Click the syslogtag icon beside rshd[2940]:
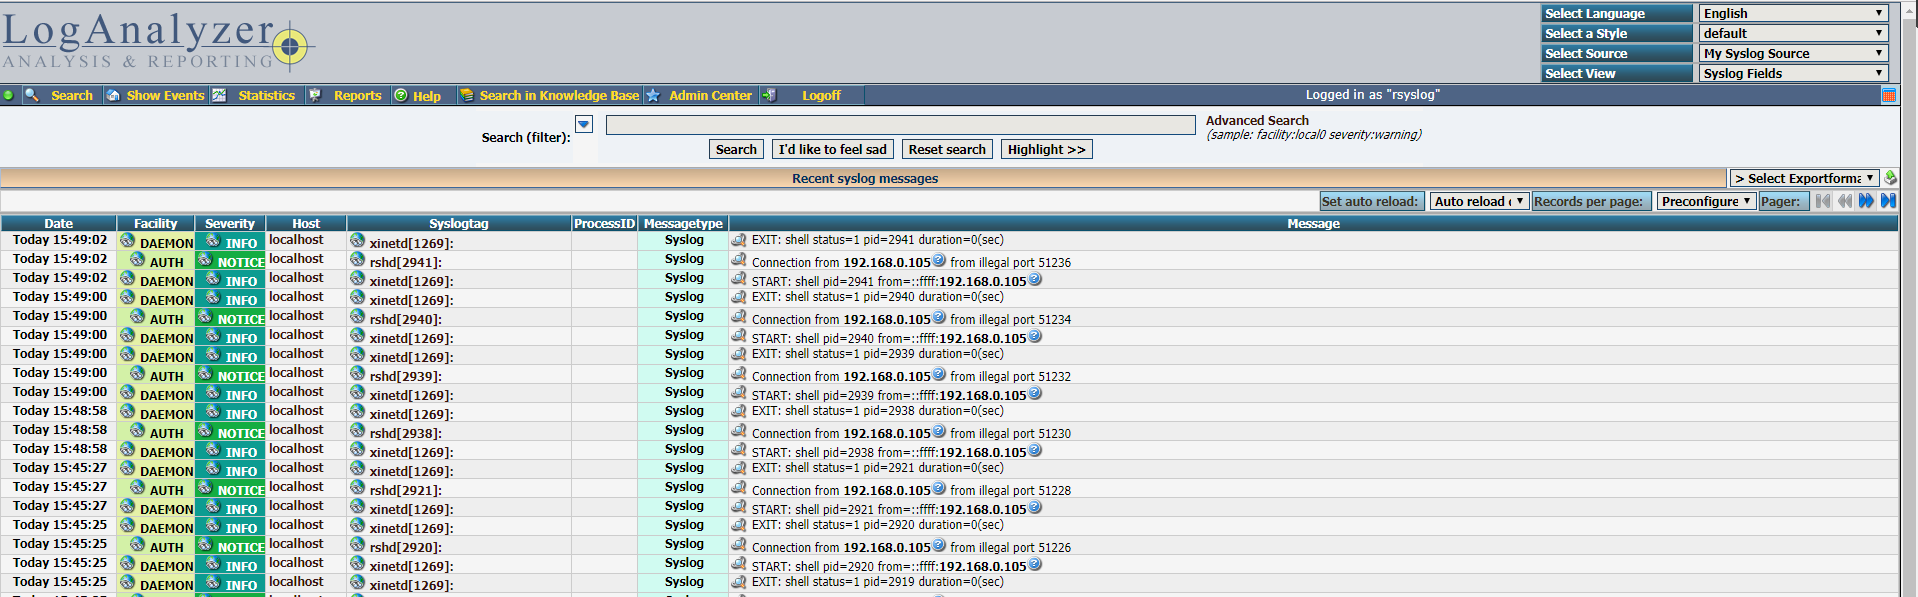 pos(357,317)
